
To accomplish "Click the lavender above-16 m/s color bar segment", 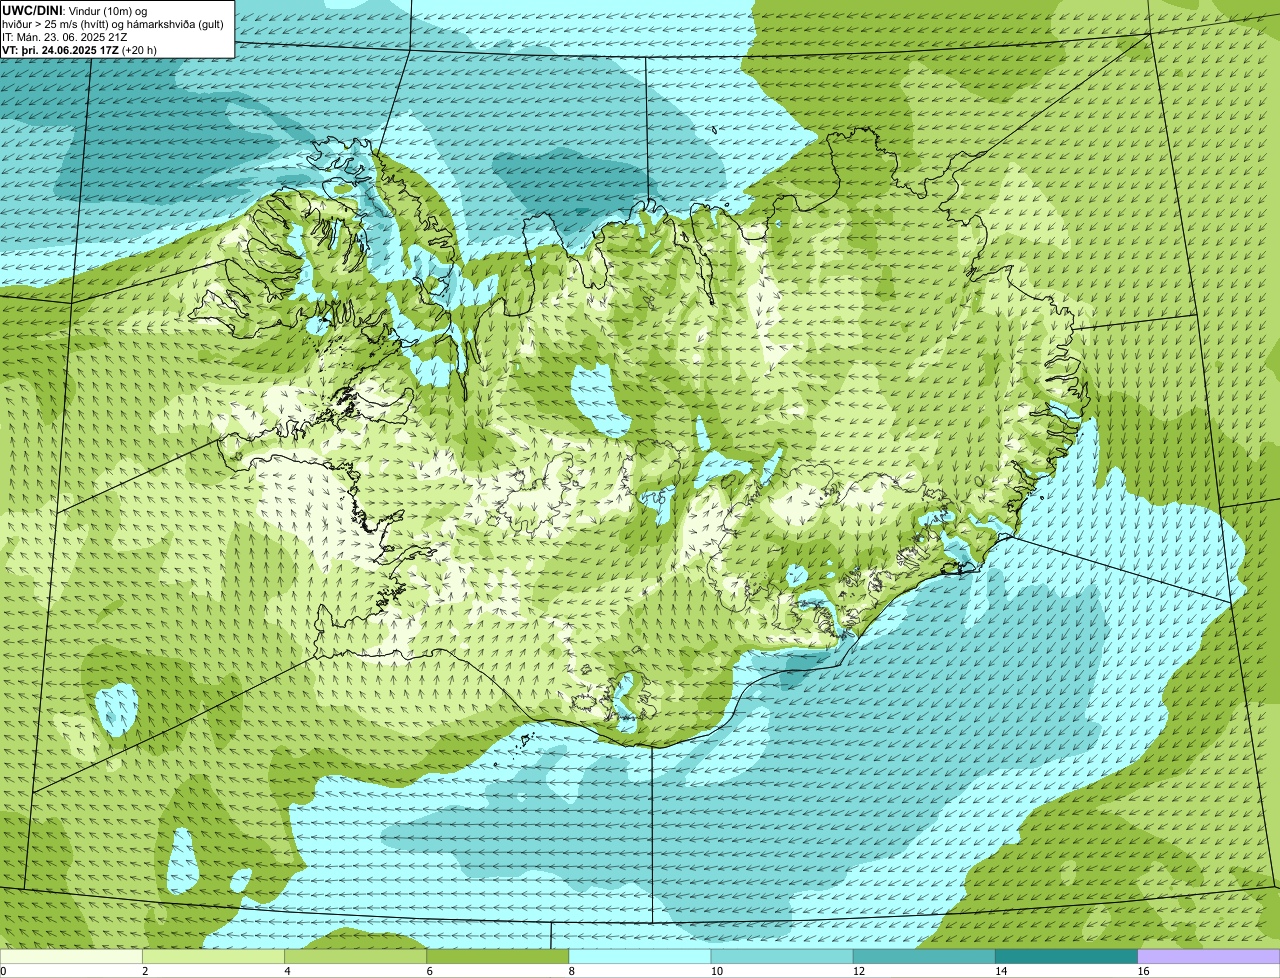I will 1209,957.
